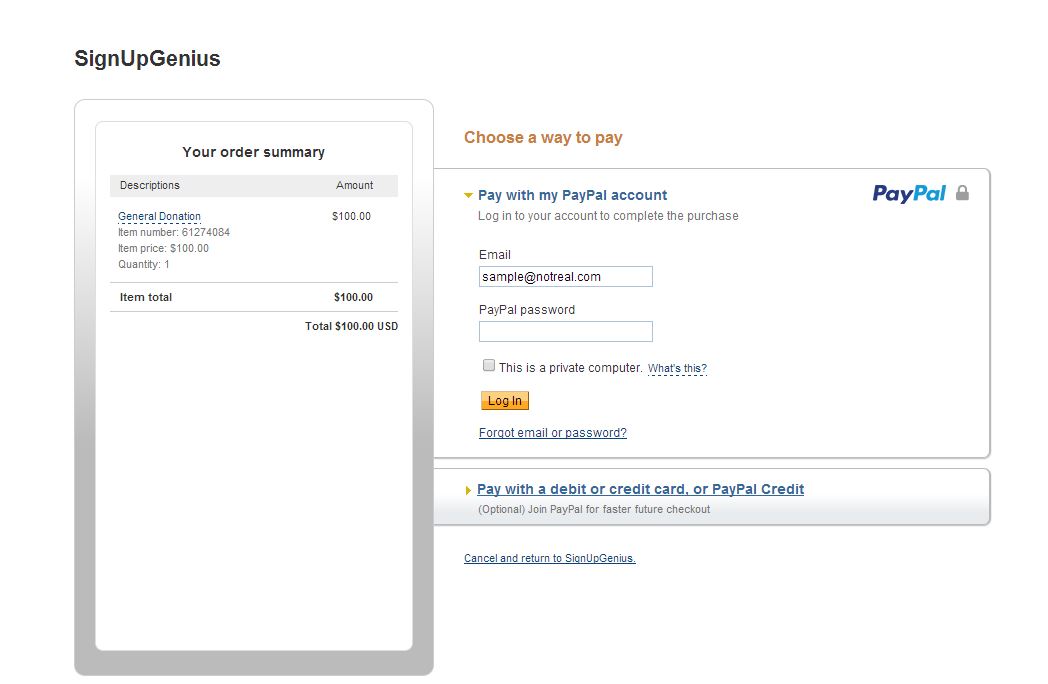Collapse the Pay with my PayPal account arrow
This screenshot has width=1048, height=684.
468,195
